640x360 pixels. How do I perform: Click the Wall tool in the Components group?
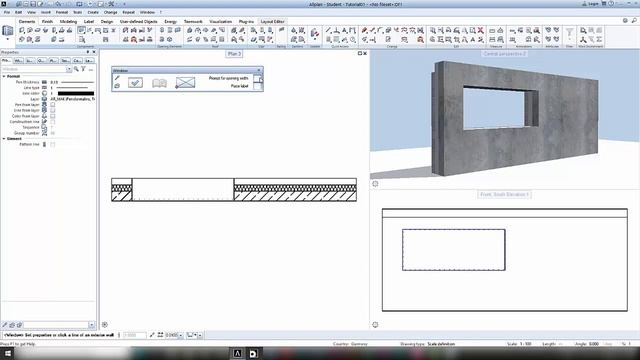click(x=22, y=31)
